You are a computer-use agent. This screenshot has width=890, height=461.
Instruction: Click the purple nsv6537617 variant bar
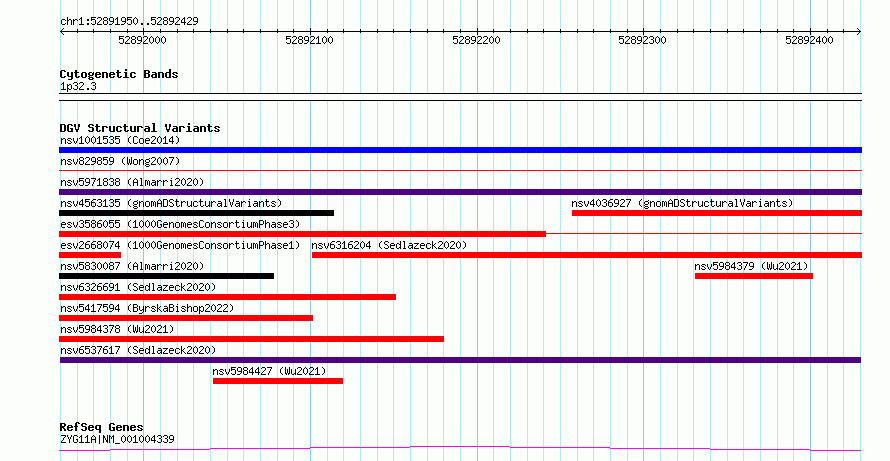(x=460, y=360)
